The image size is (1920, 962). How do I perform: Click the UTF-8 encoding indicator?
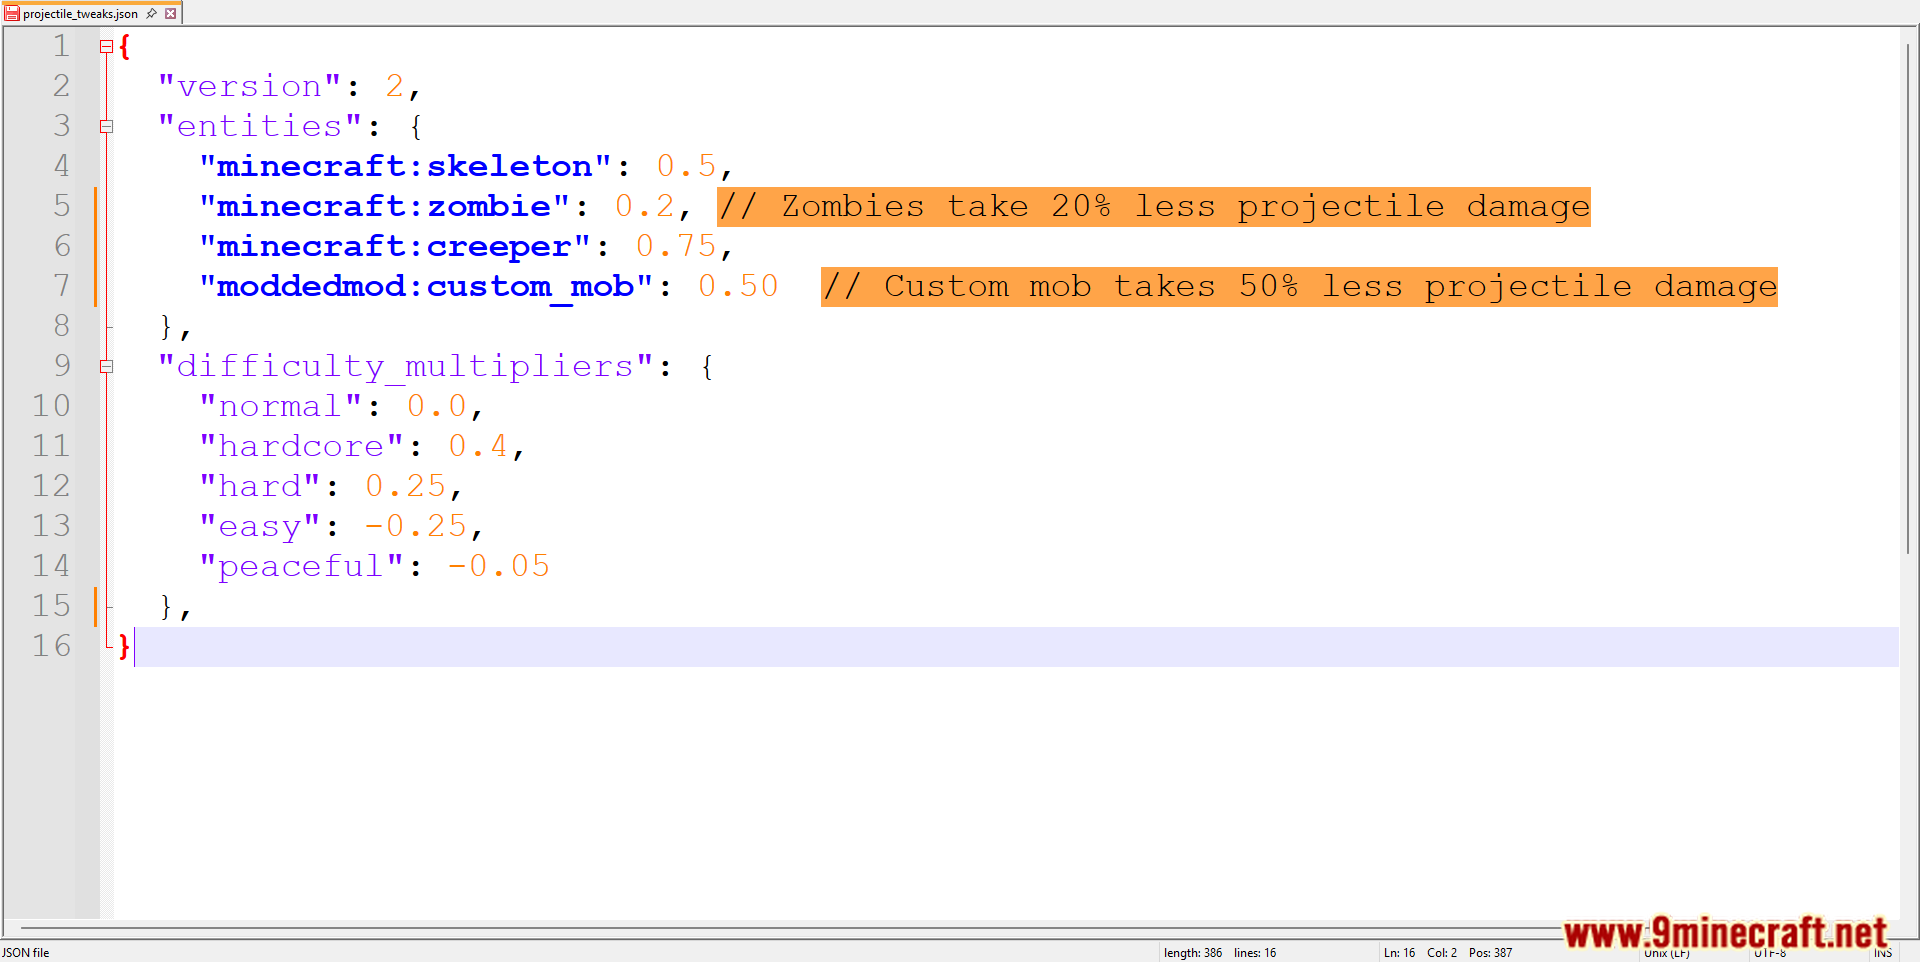point(1770,954)
